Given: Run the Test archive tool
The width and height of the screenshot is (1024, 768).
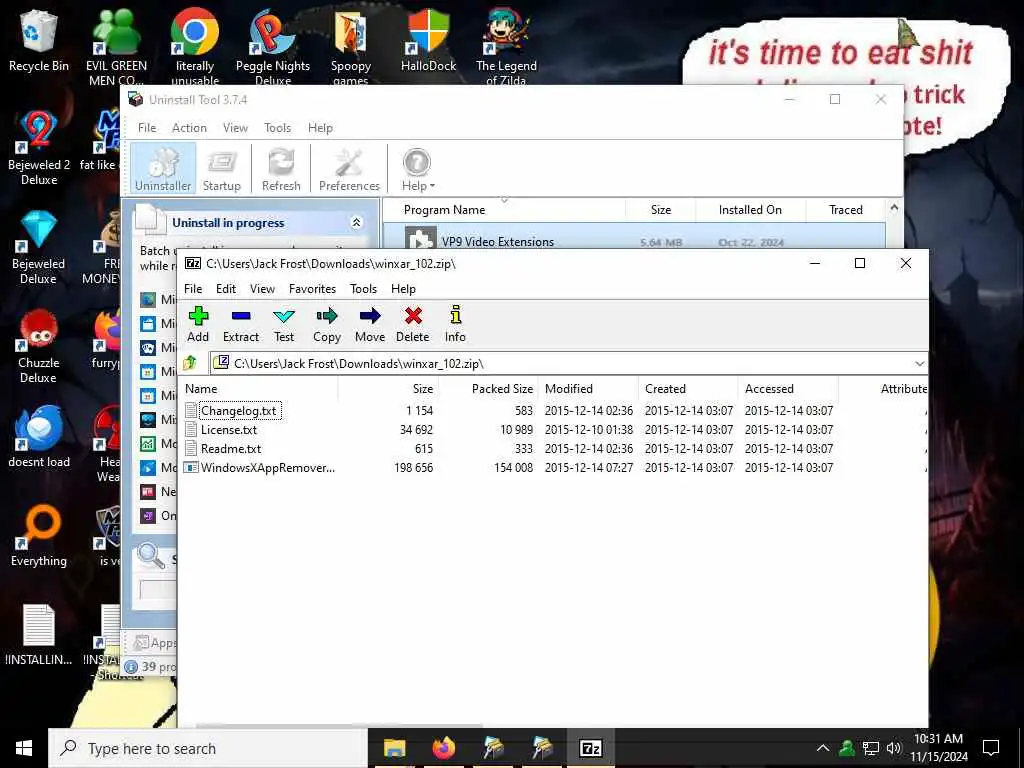Looking at the screenshot, I should coord(284,325).
